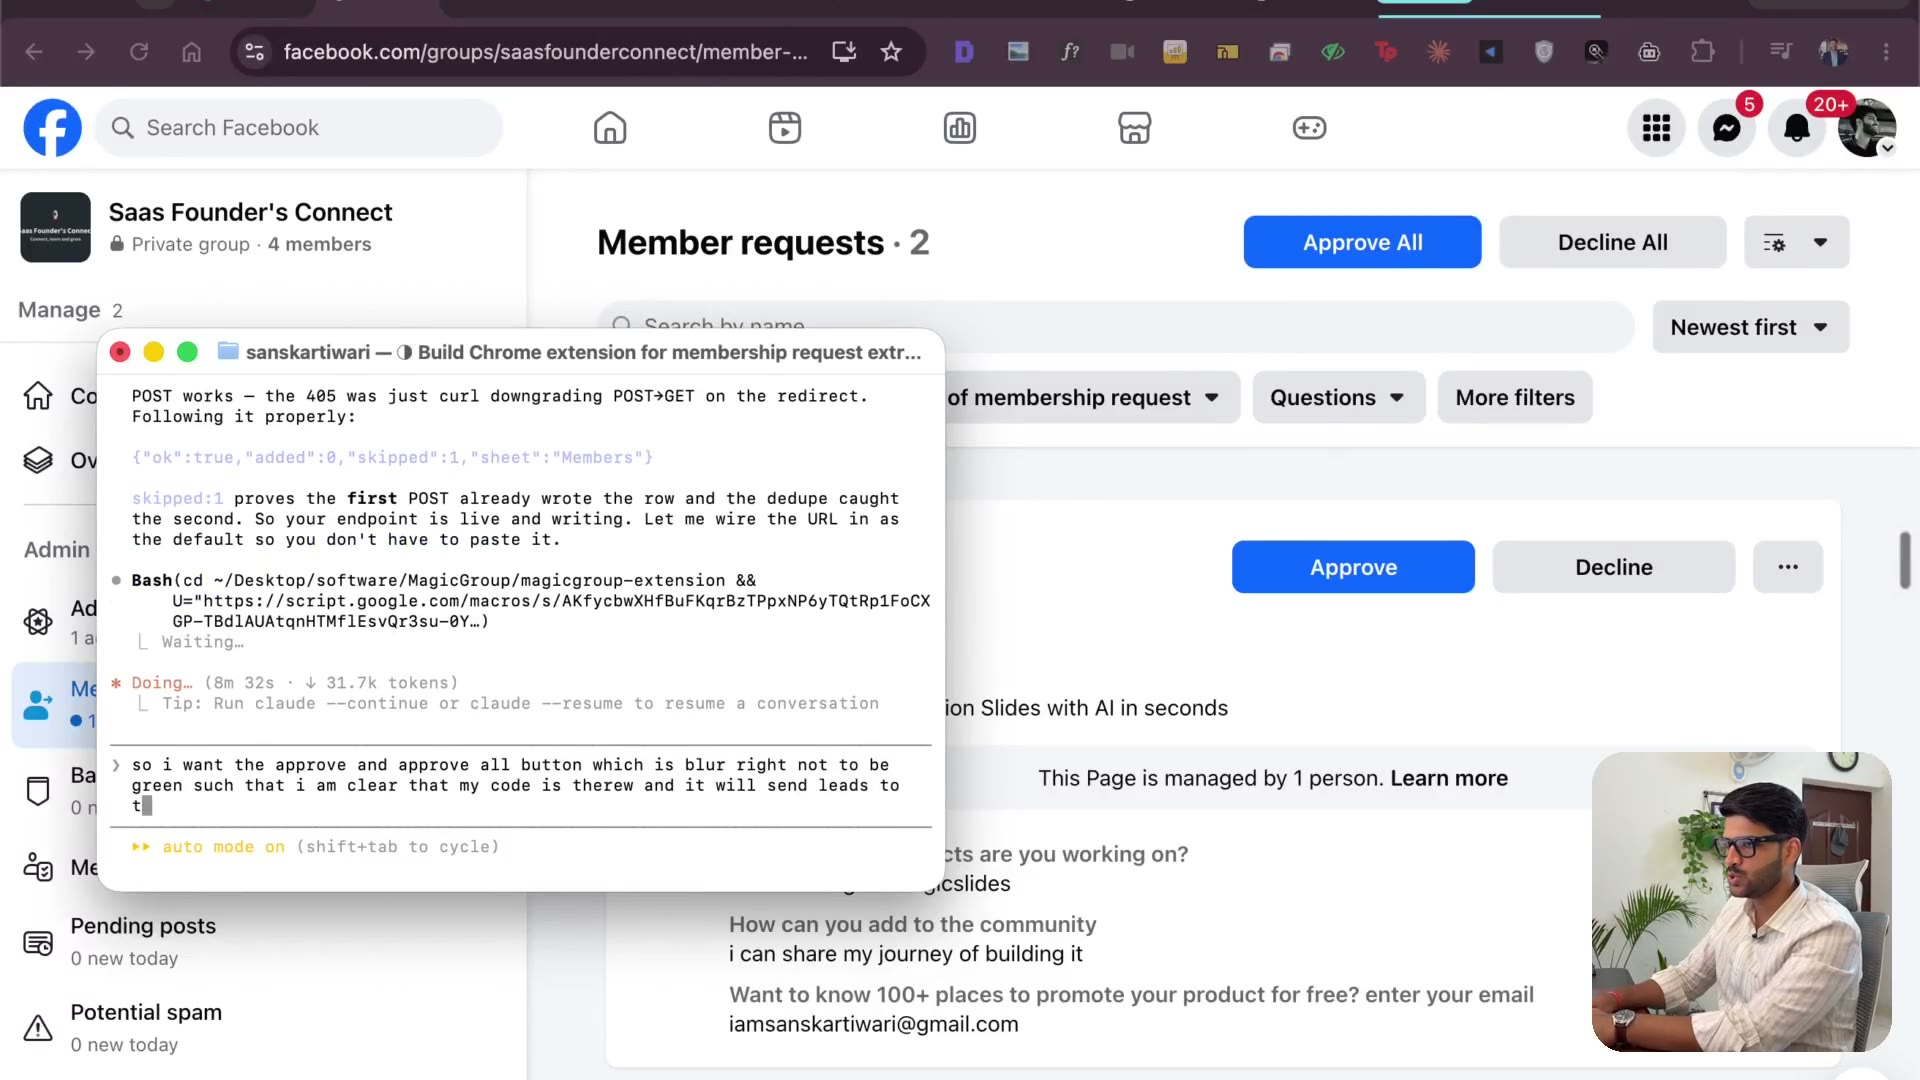Click the 'Member requests' heading text
This screenshot has height=1080, width=1920.
pyautogui.click(x=740, y=242)
